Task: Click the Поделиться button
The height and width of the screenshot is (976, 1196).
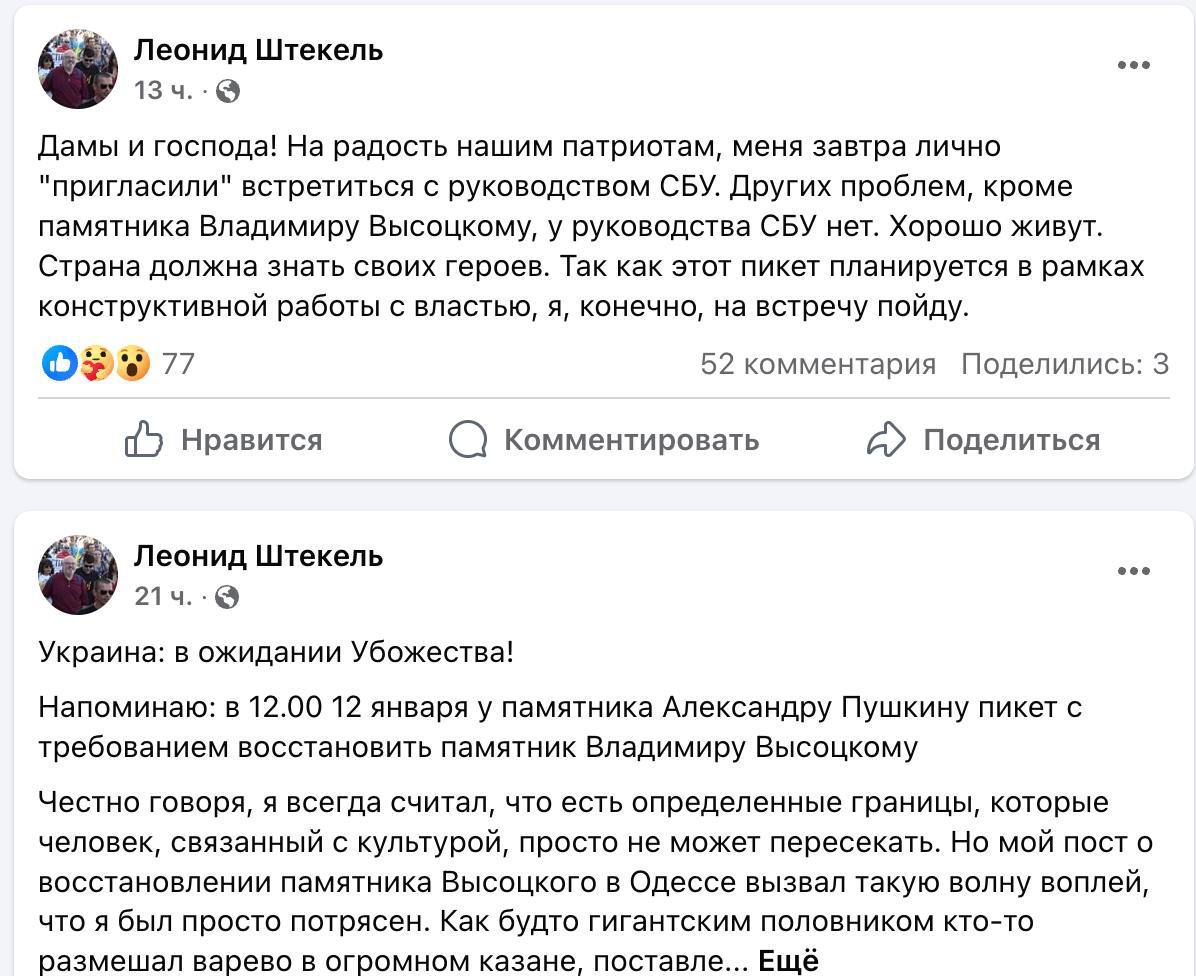Action: click(983, 440)
